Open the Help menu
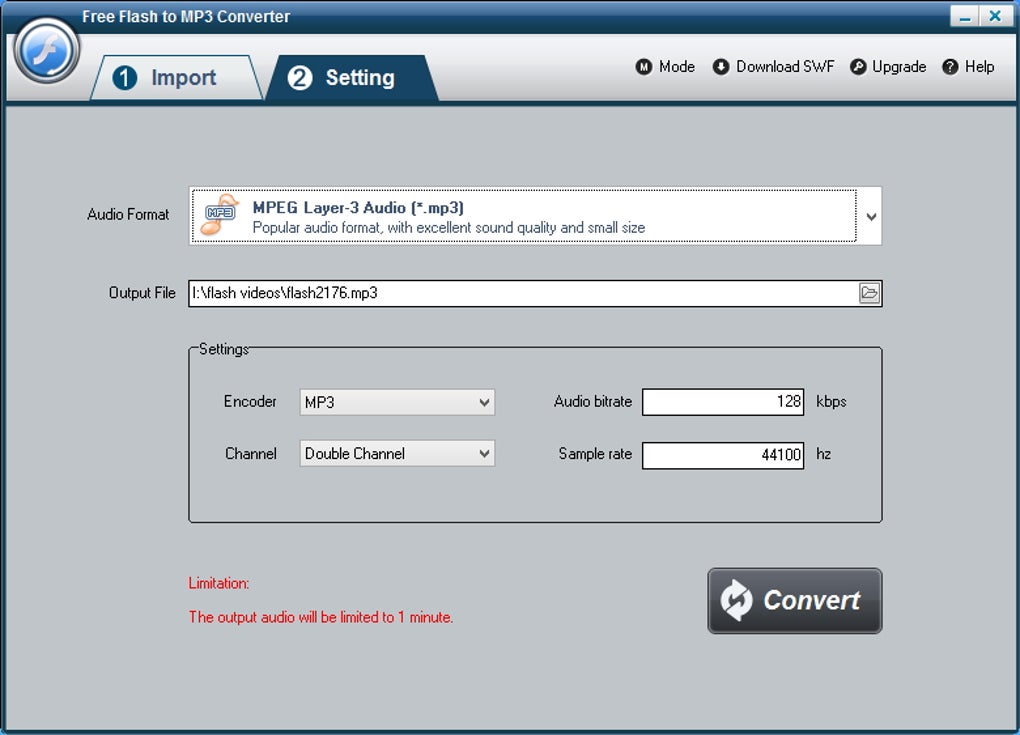 pos(968,67)
